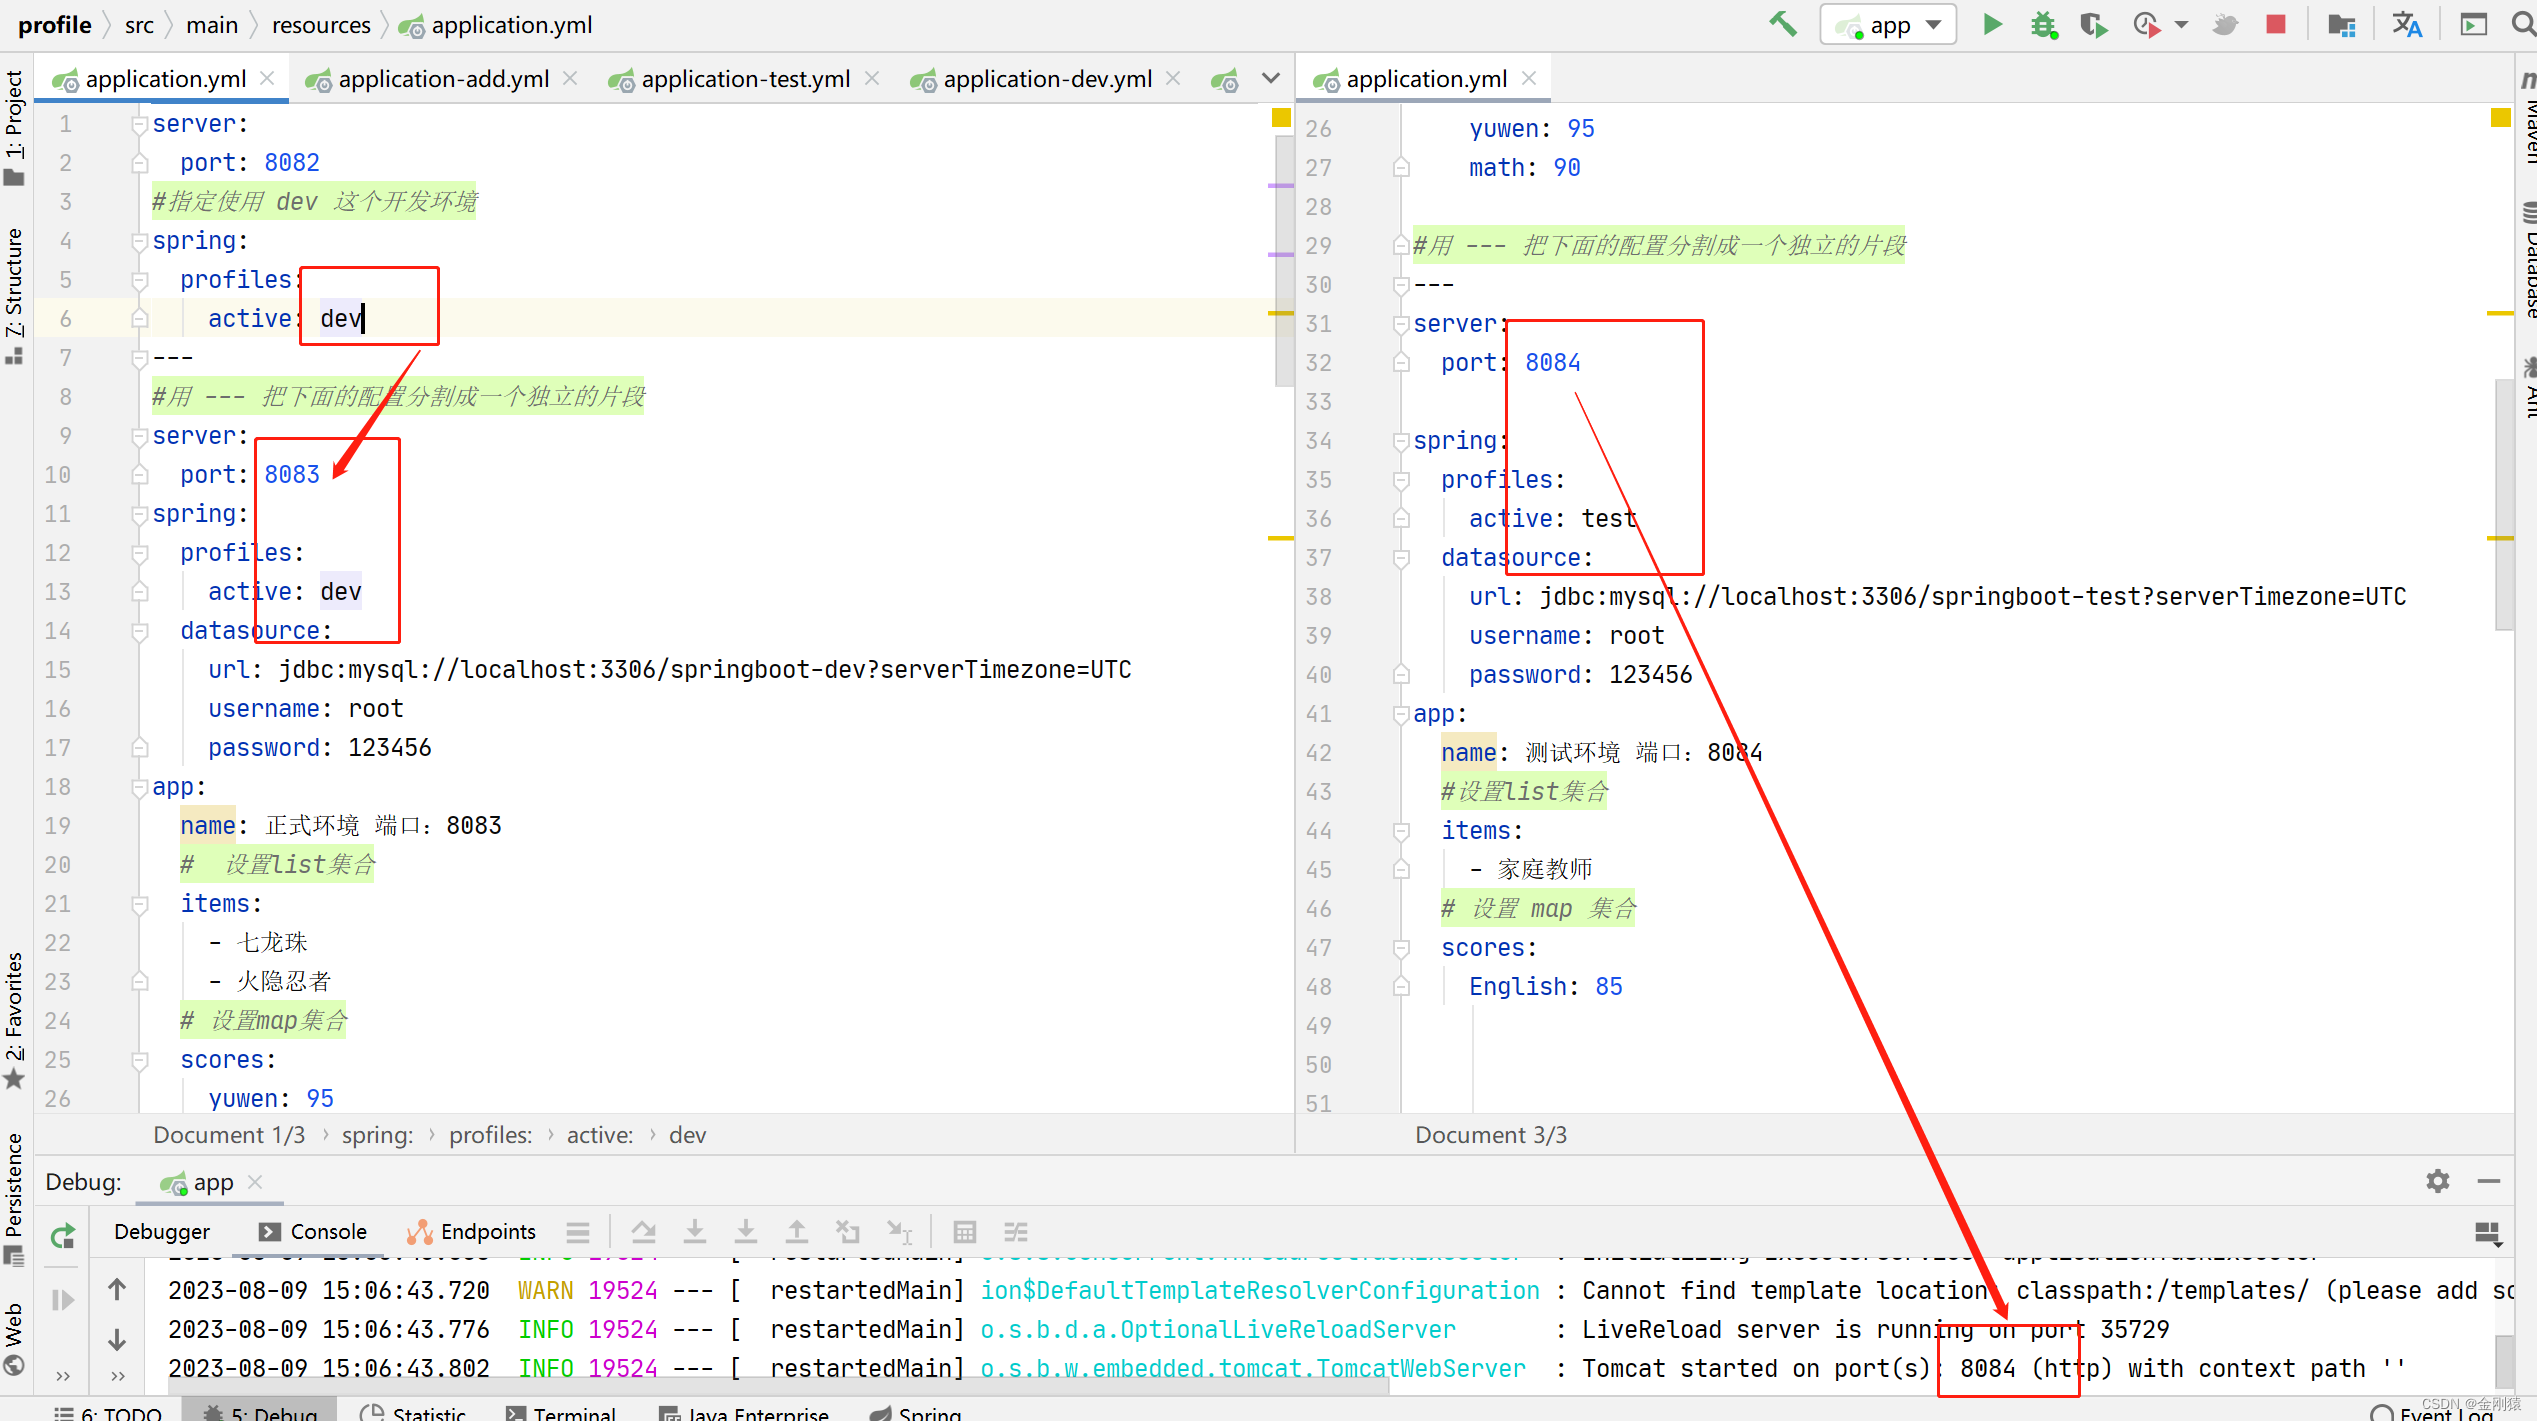The height and width of the screenshot is (1421, 2537).
Task: Click Trace Current Stream Chain icon
Action: pyautogui.click(x=1016, y=1232)
